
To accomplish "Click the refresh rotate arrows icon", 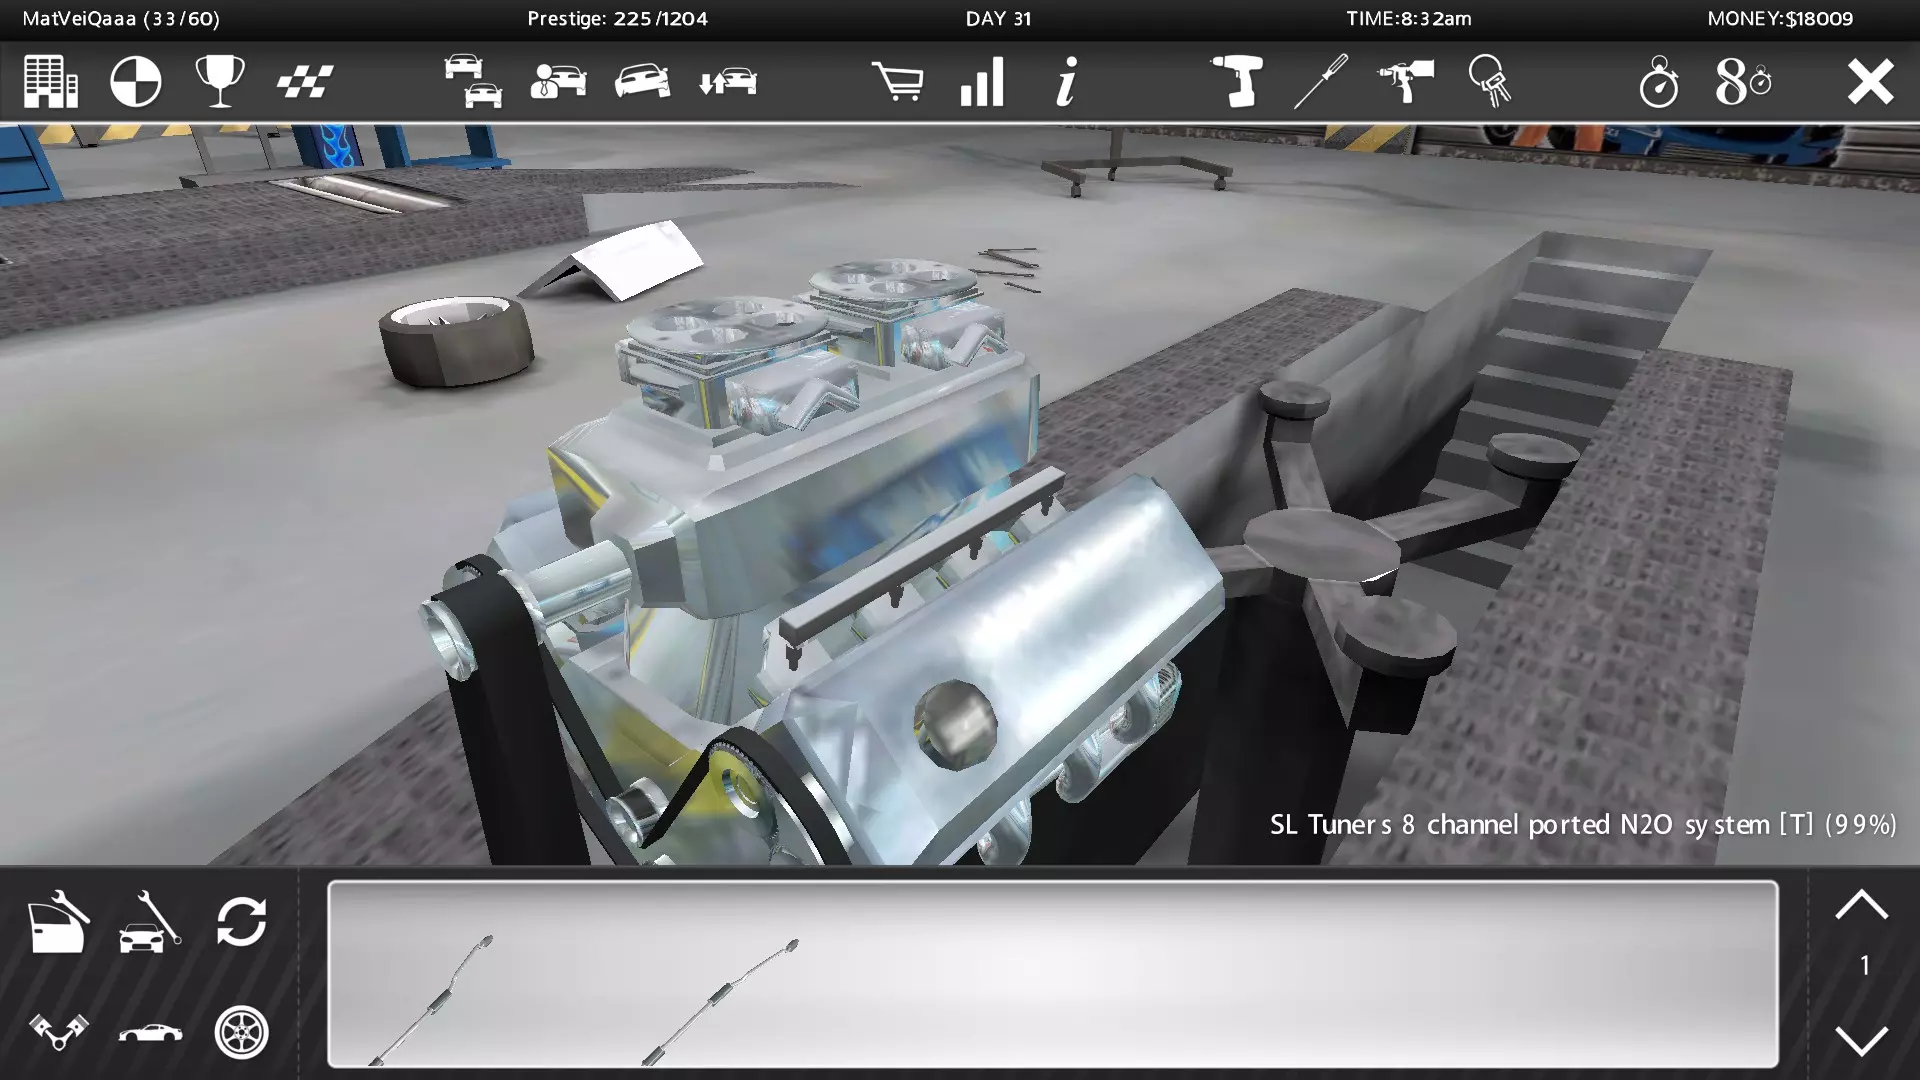I will click(241, 921).
